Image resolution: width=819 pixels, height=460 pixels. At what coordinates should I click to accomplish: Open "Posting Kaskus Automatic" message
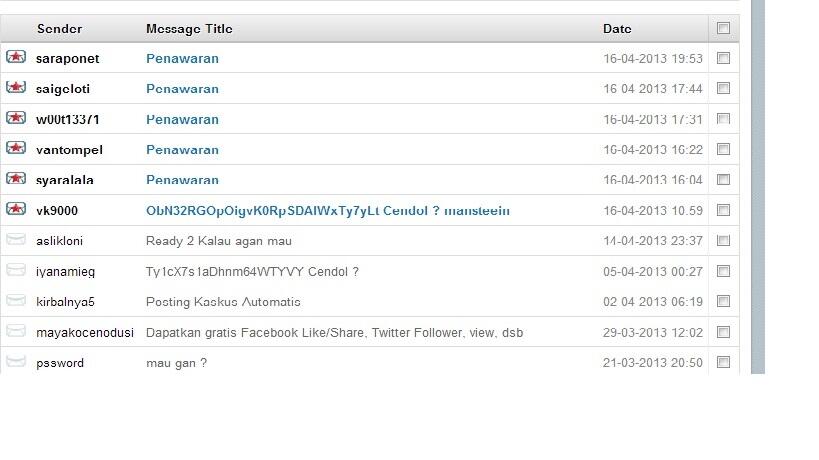pos(223,302)
